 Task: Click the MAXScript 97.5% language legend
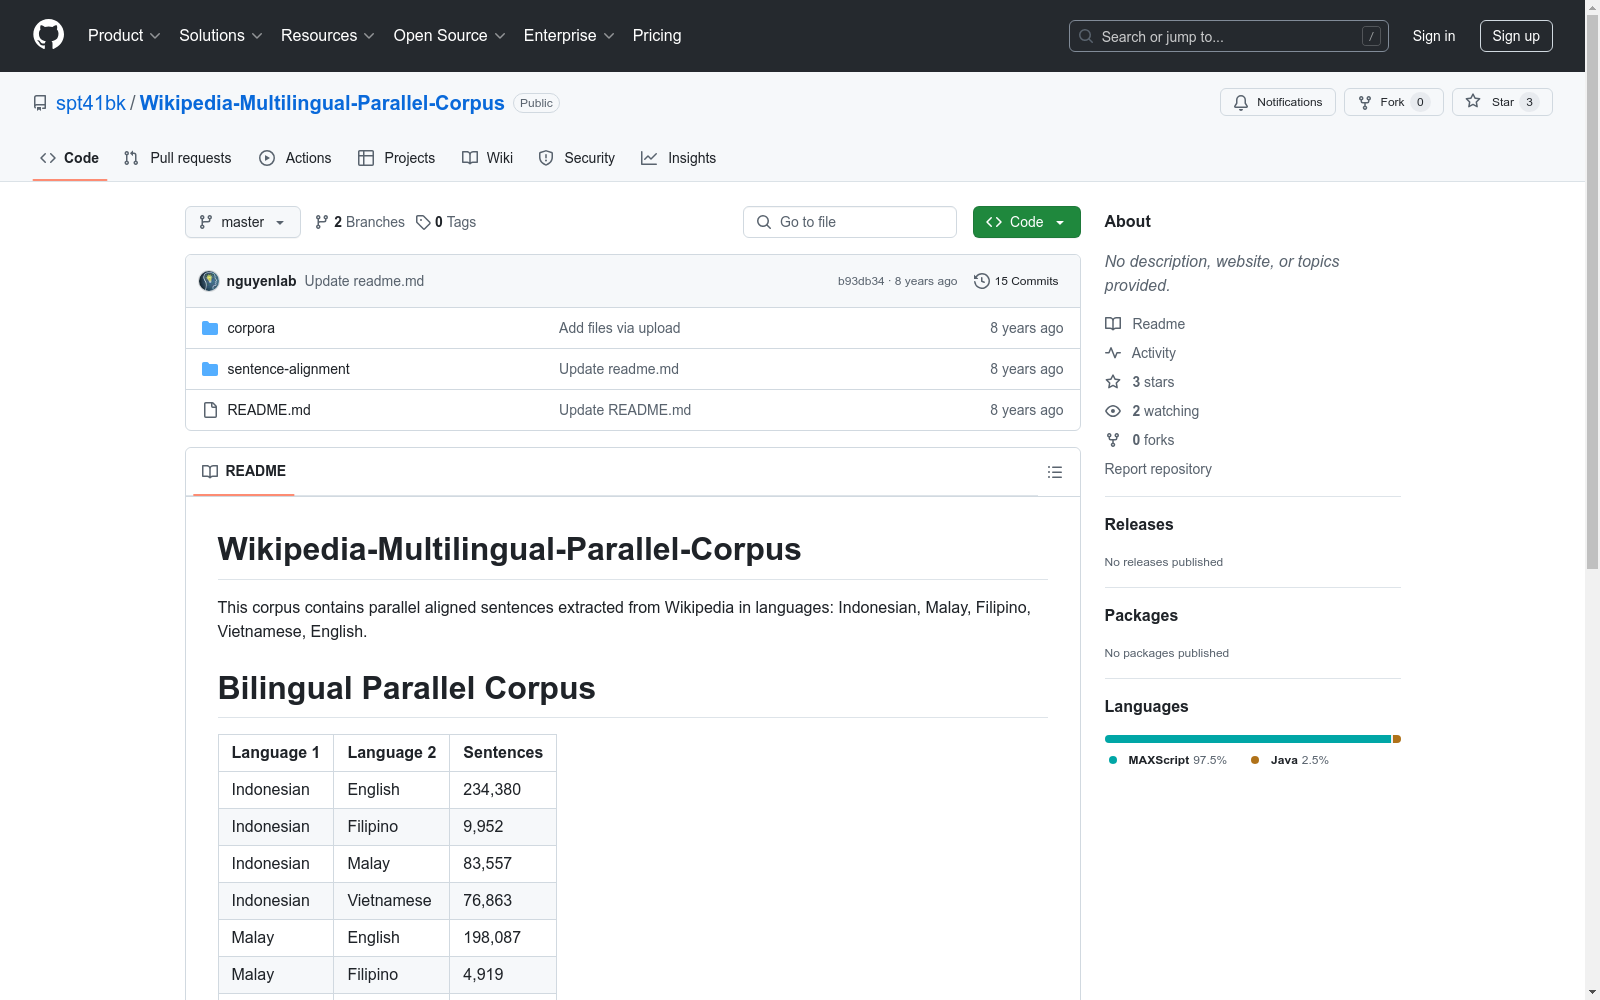pyautogui.click(x=1168, y=760)
